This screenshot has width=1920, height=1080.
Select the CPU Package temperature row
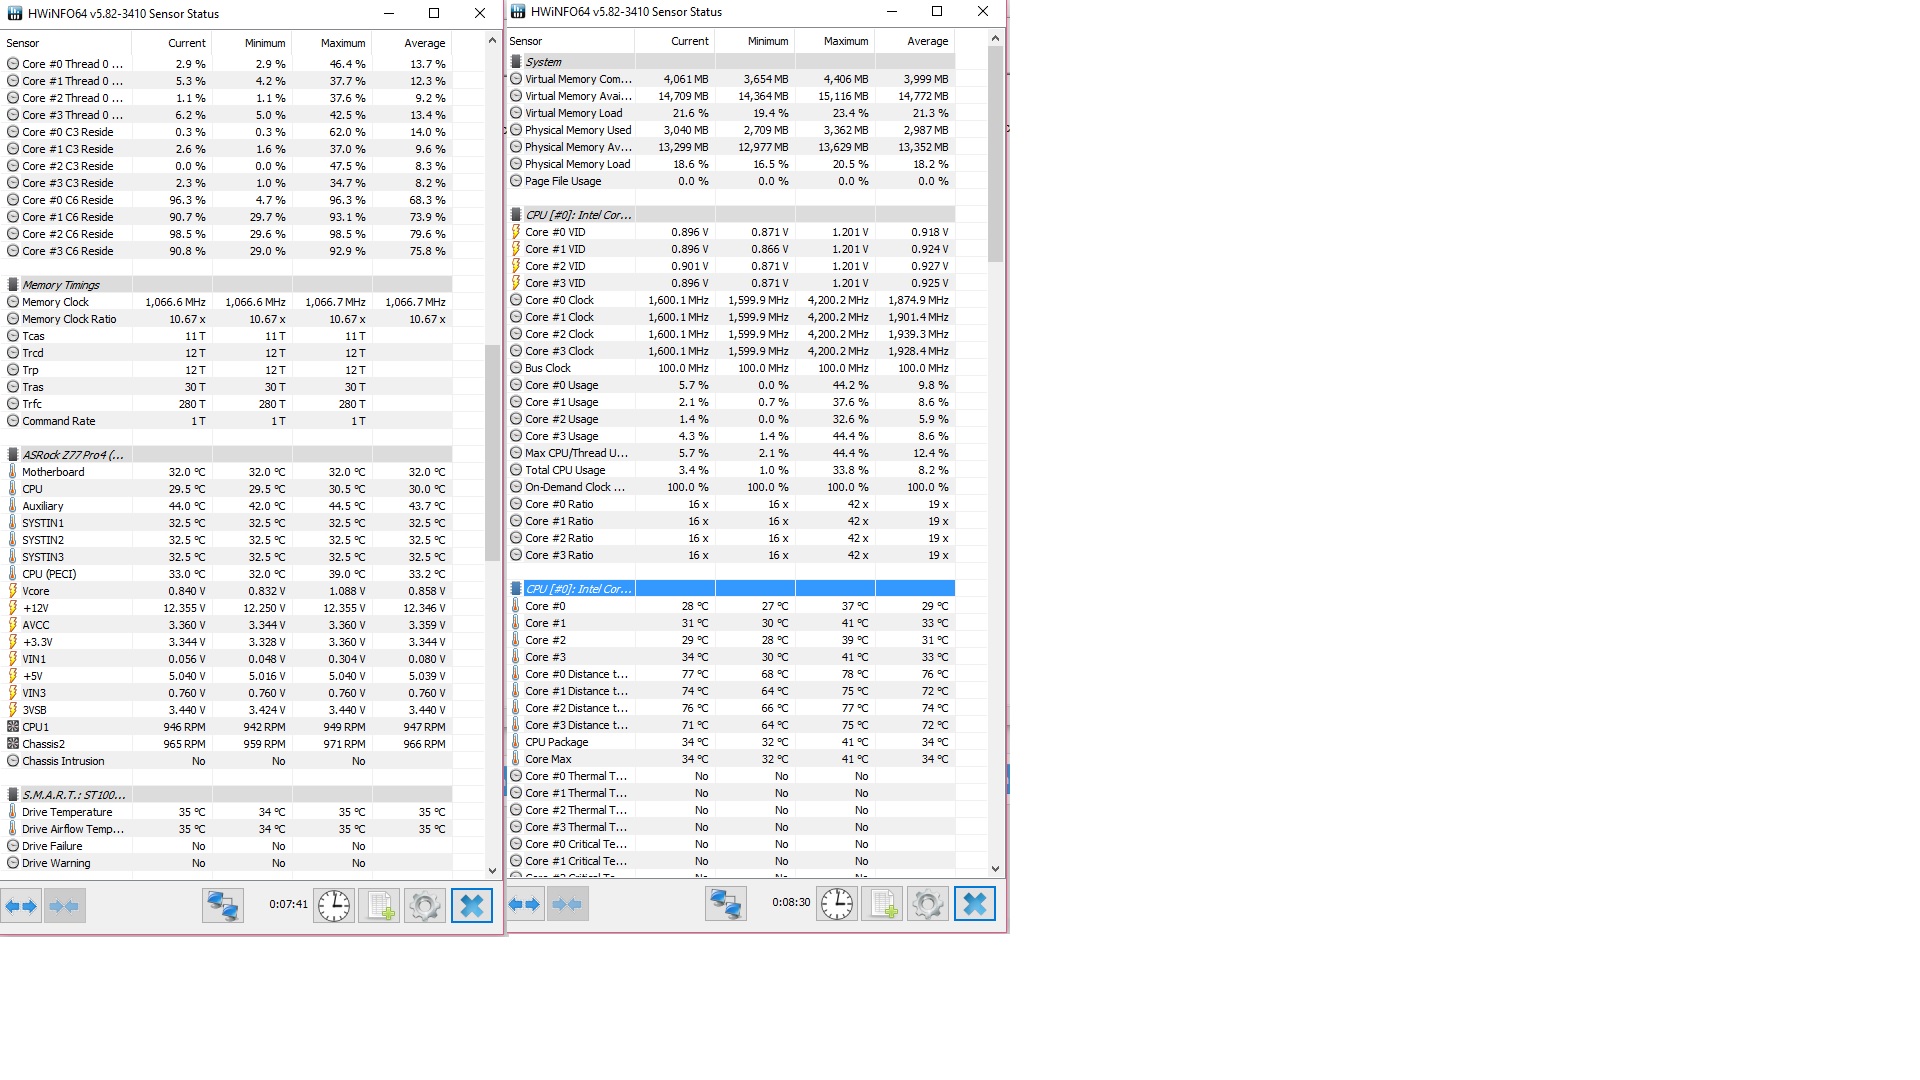pyautogui.click(x=556, y=742)
